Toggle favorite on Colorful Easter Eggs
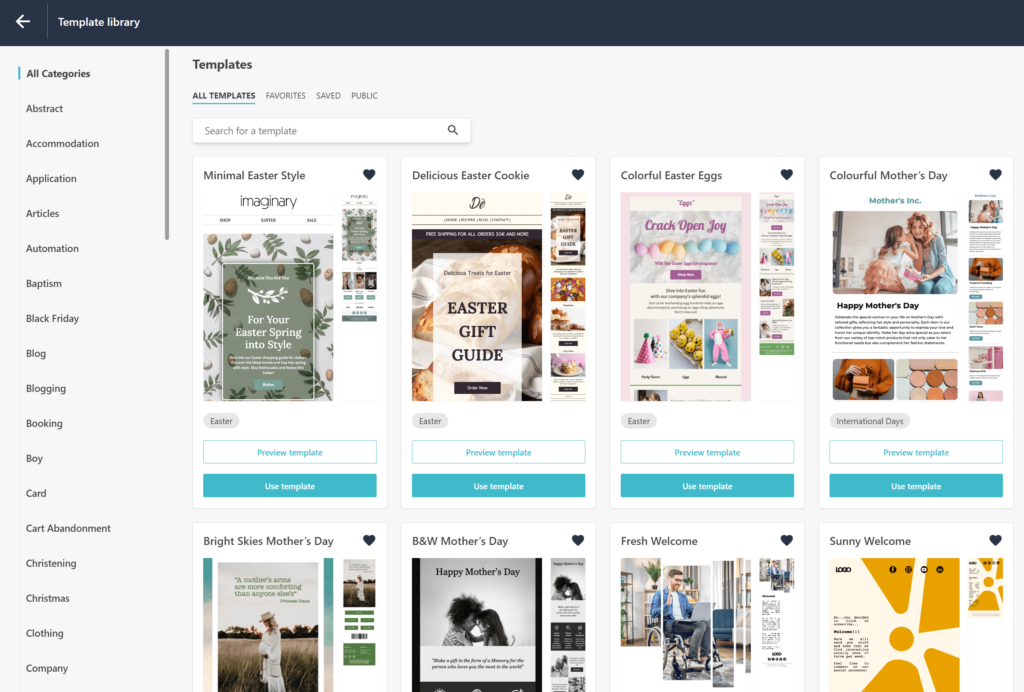This screenshot has width=1024, height=692. pos(786,174)
